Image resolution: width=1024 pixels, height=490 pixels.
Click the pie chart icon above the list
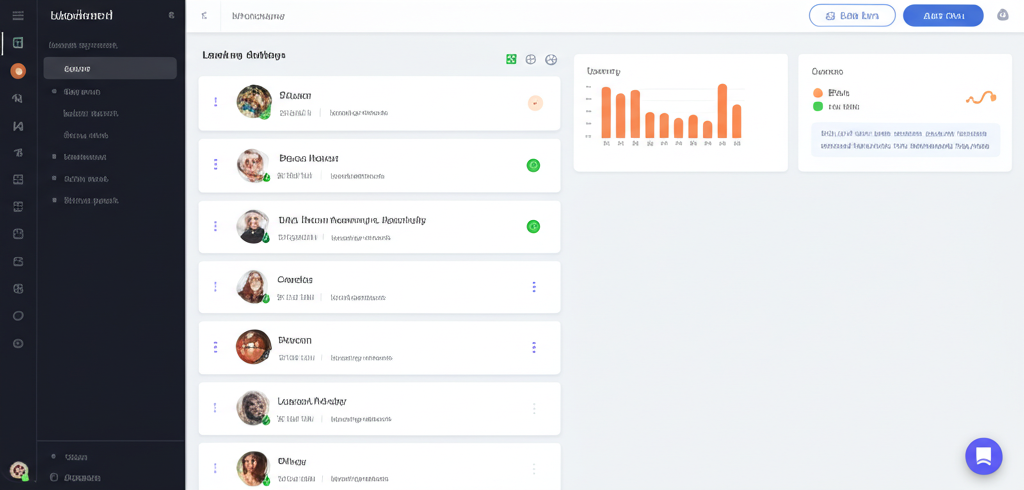click(551, 60)
